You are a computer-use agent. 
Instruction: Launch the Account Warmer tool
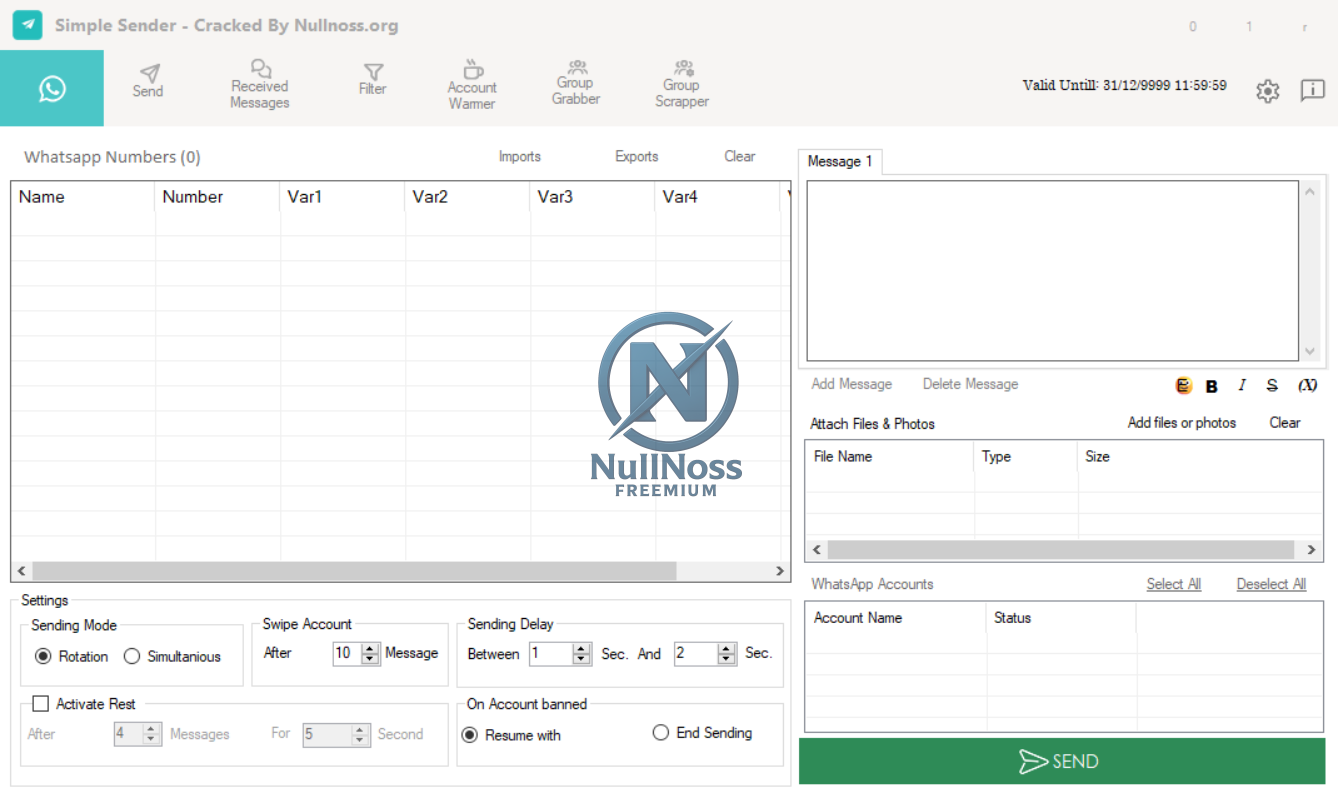[x=472, y=84]
